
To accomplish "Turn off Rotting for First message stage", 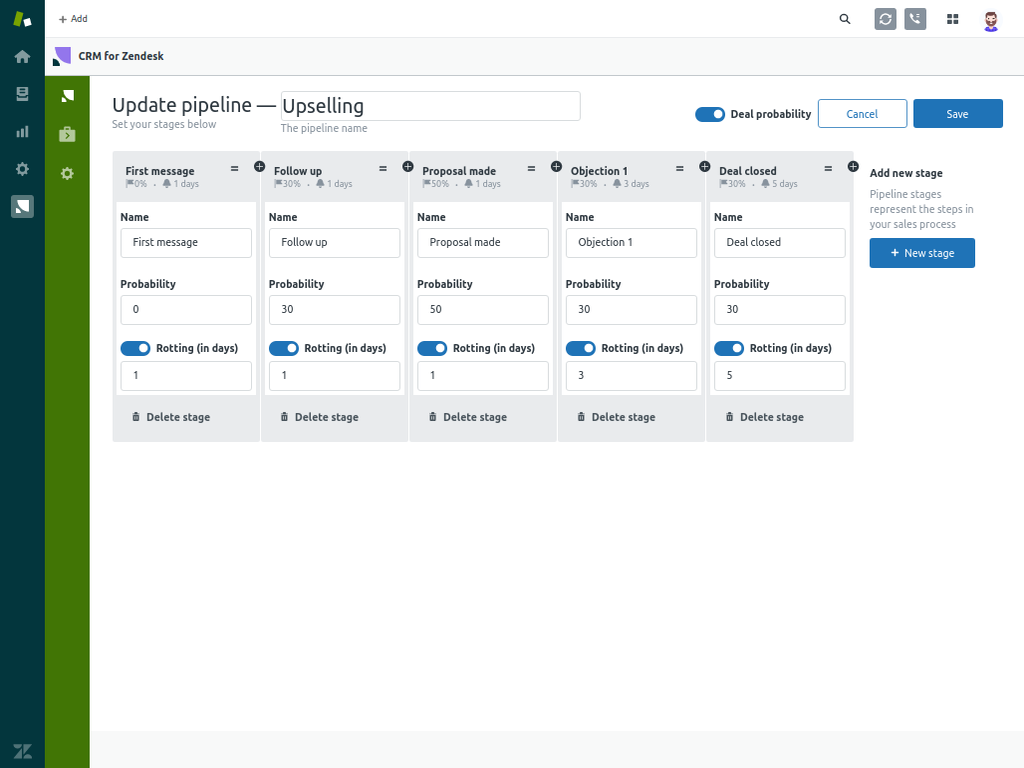I will pos(135,348).
